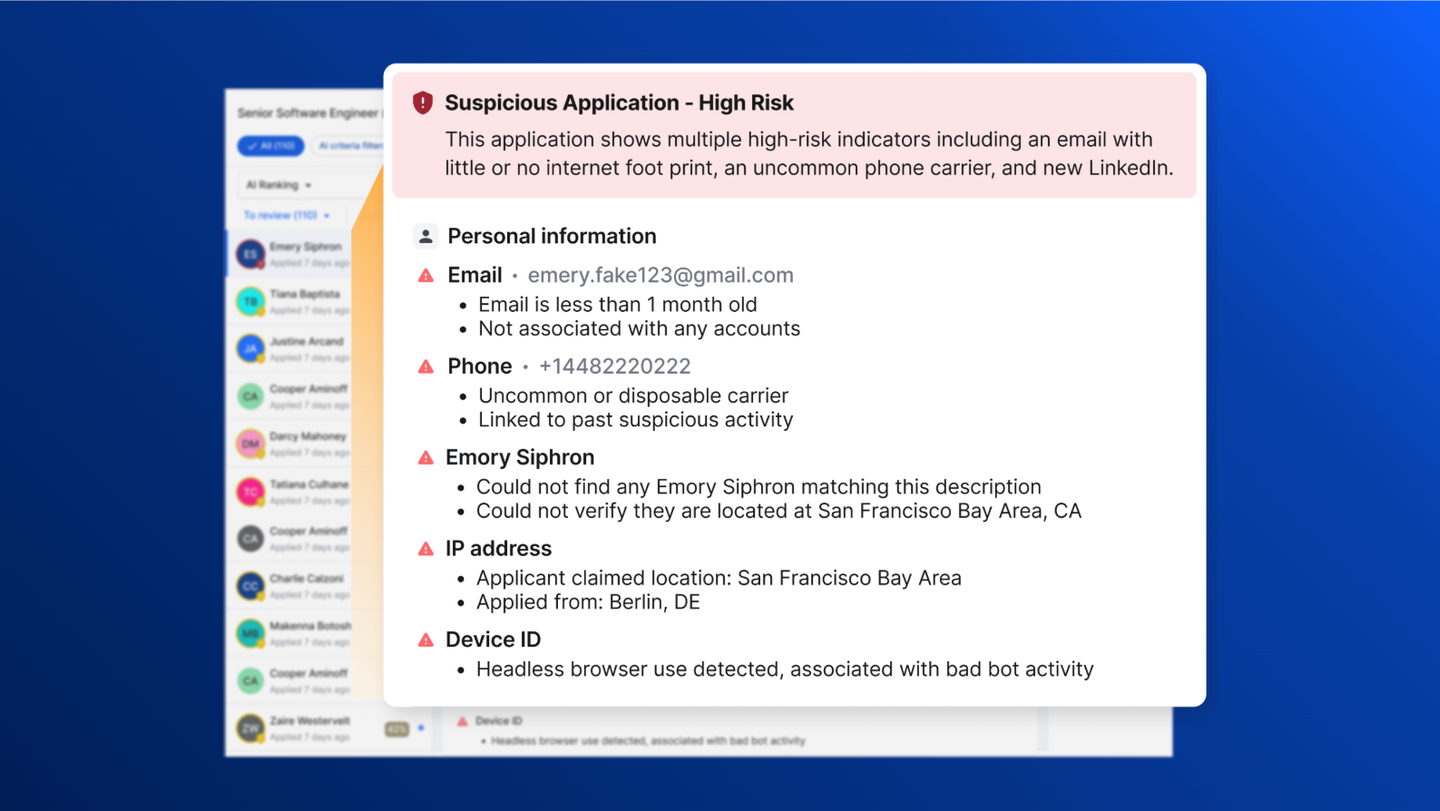Click the IP address section heading

[498, 548]
